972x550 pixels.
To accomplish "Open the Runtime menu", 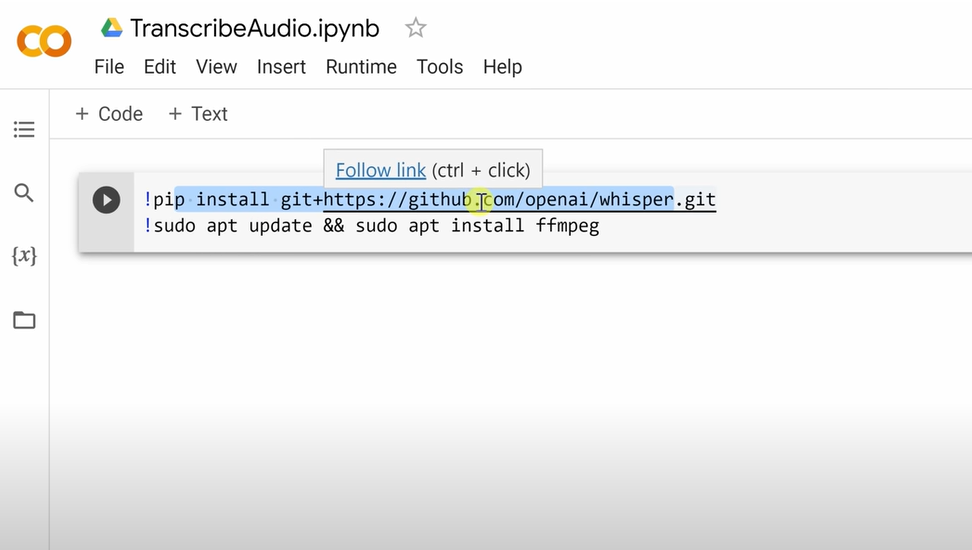I will 361,67.
